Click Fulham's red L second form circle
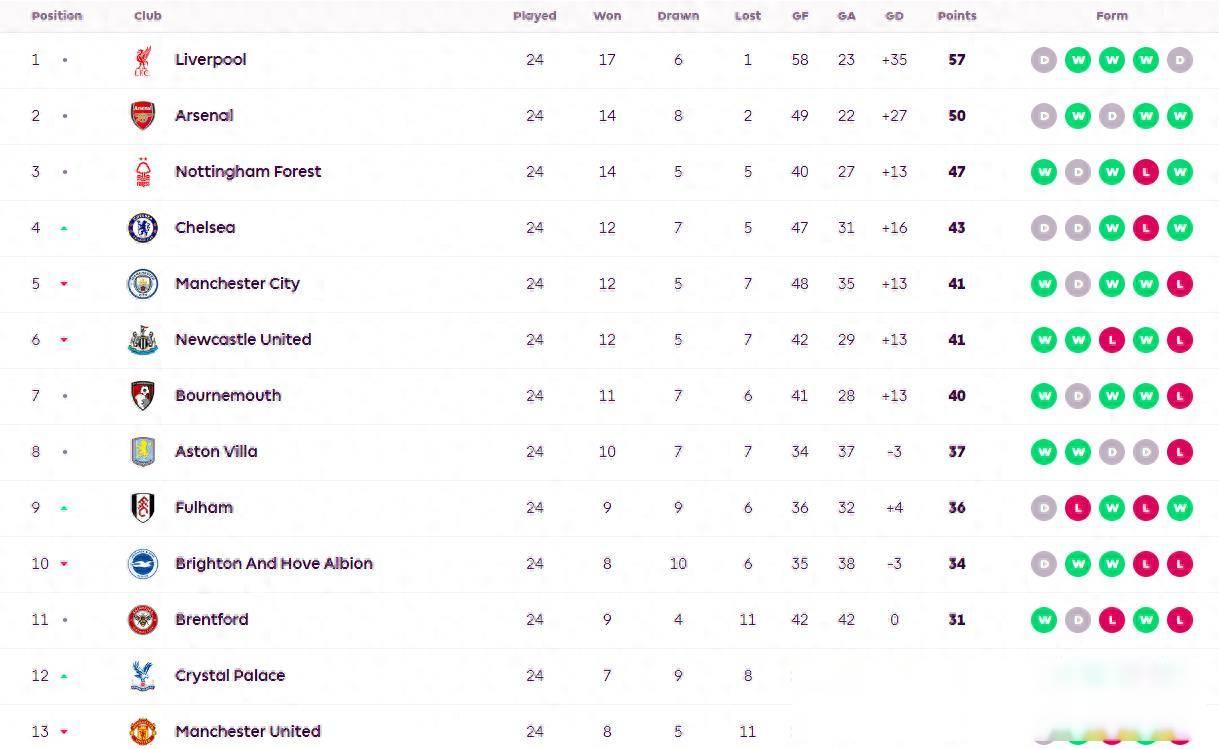This screenshot has width=1219, height=749. [x=1077, y=508]
